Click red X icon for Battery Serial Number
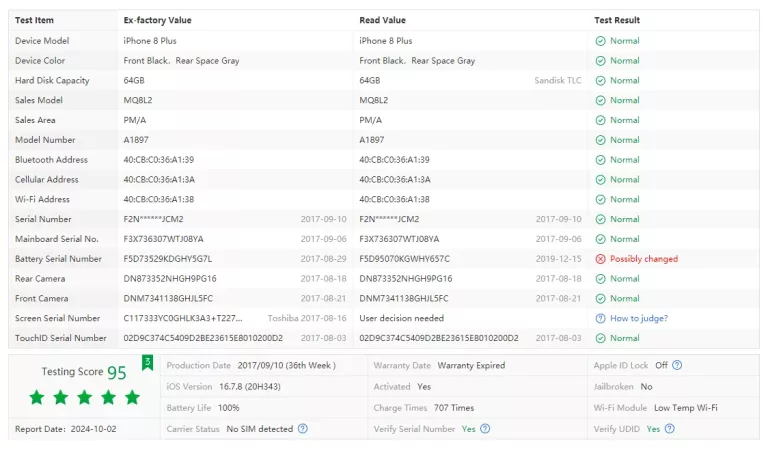Image resolution: width=768 pixels, height=449 pixels. click(x=600, y=259)
